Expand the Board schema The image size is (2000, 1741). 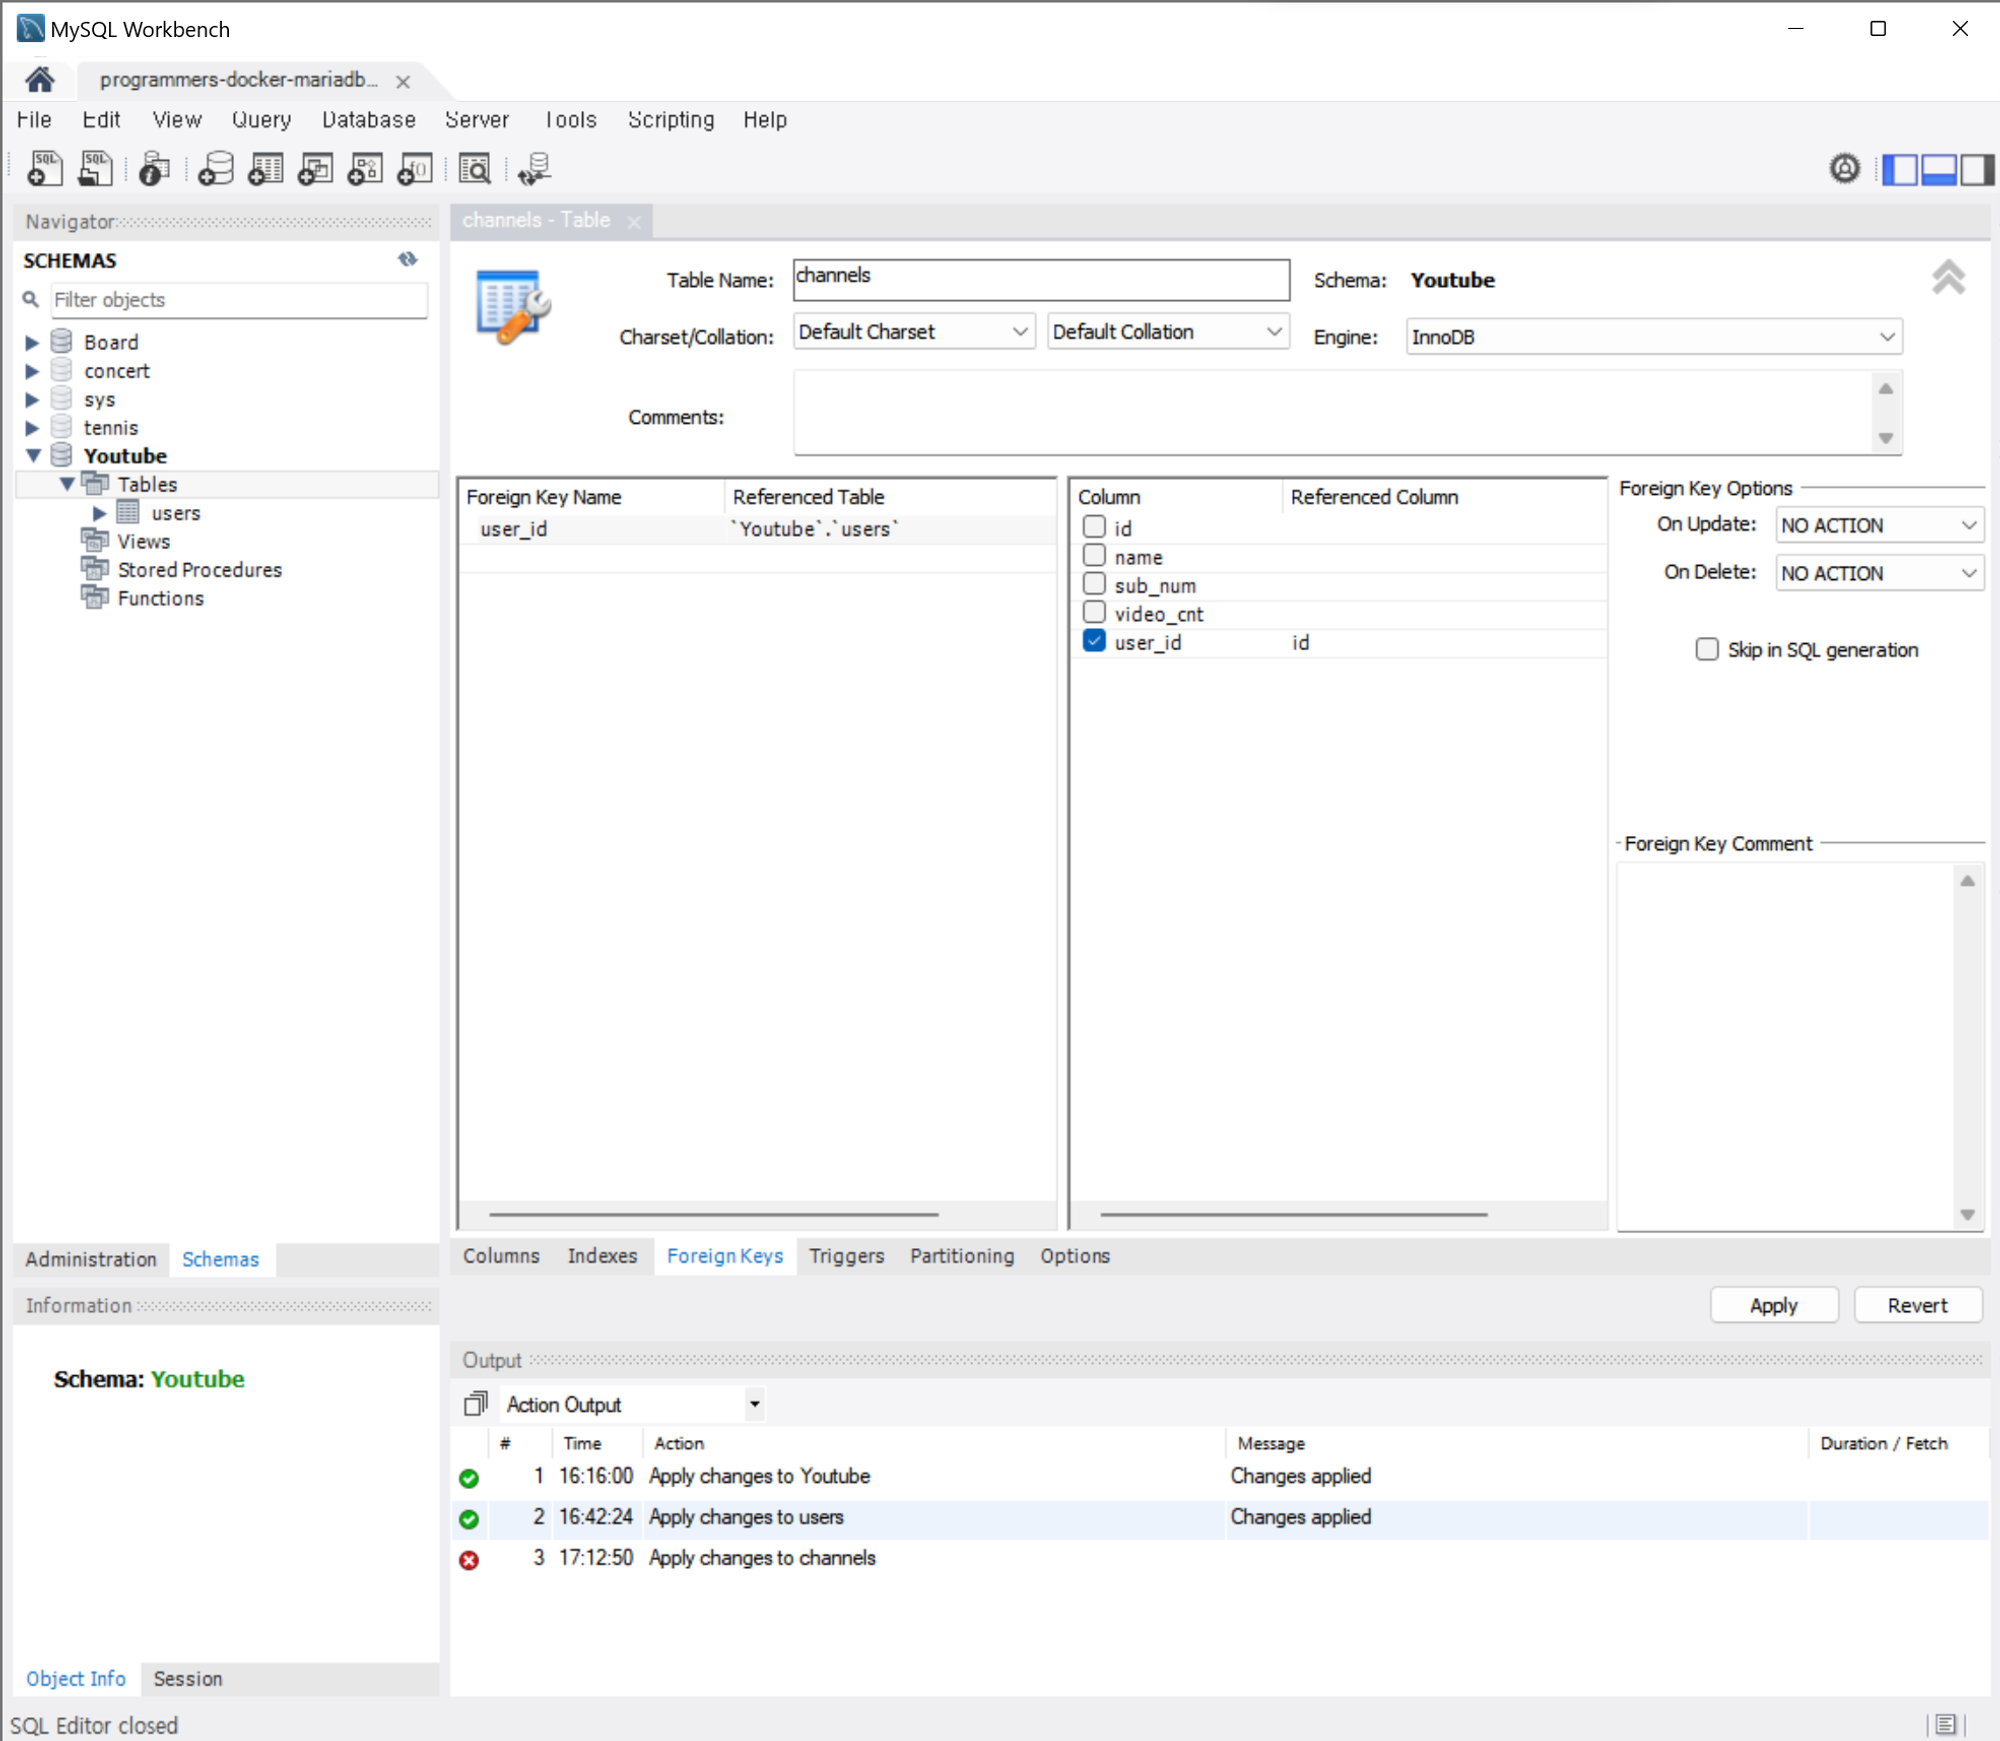(x=31, y=343)
